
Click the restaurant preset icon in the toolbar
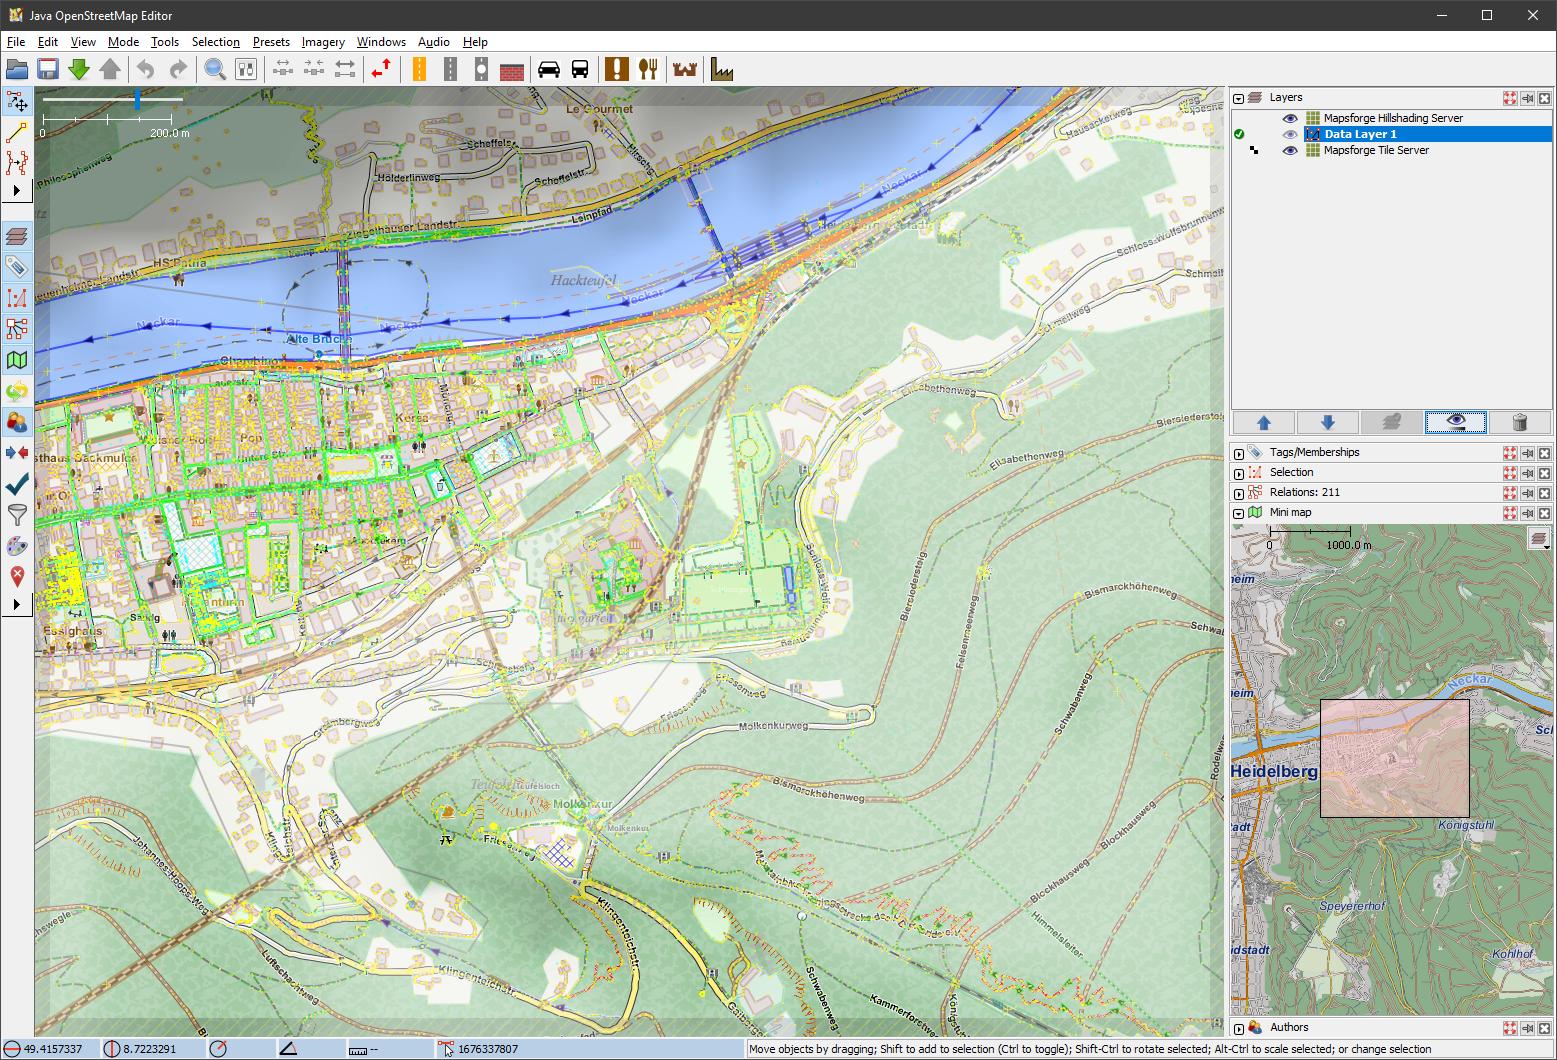649,68
